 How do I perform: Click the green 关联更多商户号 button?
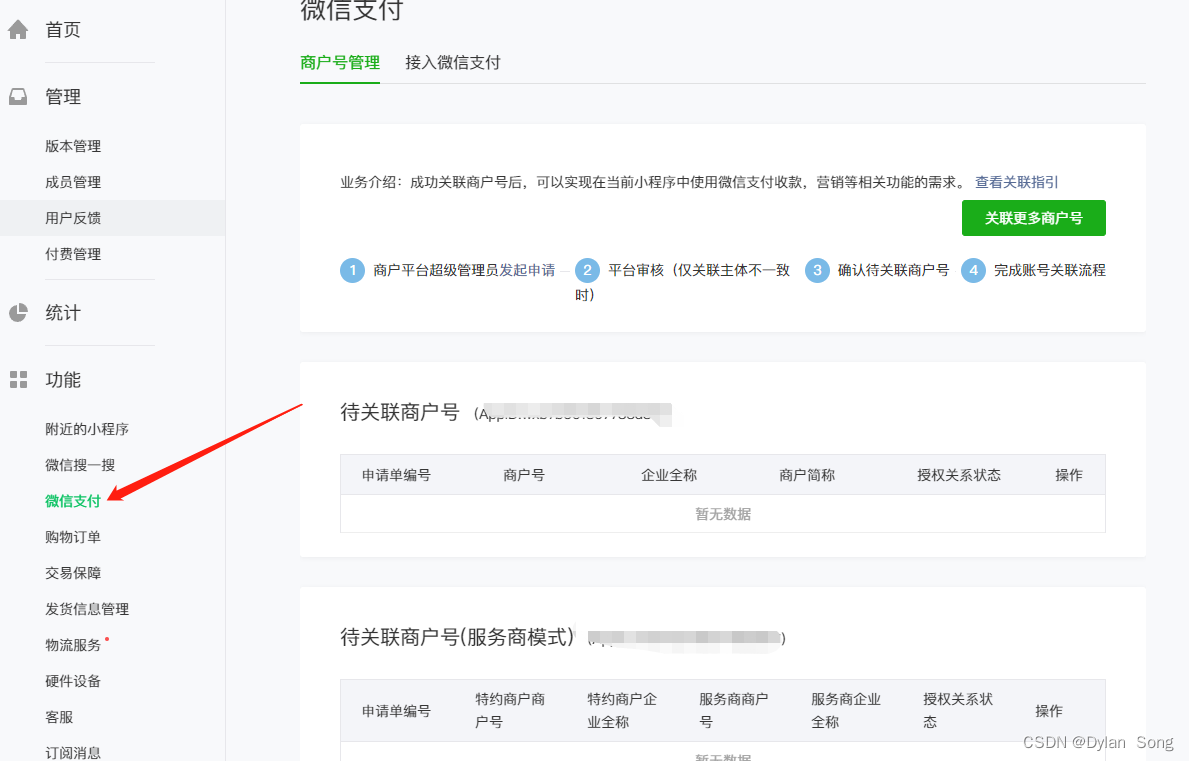click(1034, 218)
